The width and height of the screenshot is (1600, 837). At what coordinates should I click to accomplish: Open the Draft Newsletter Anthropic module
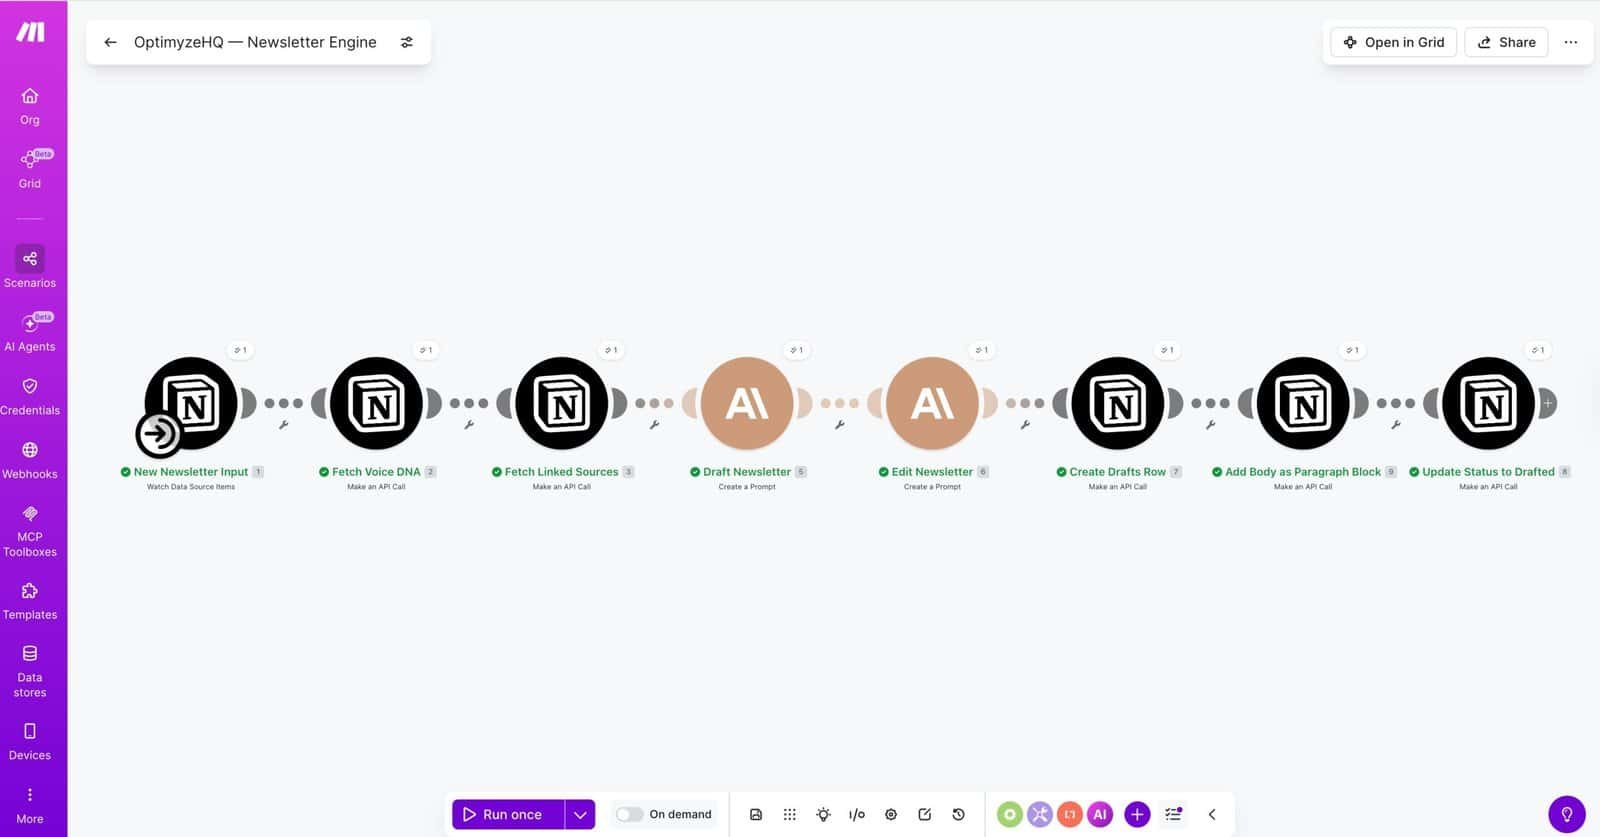(x=747, y=403)
